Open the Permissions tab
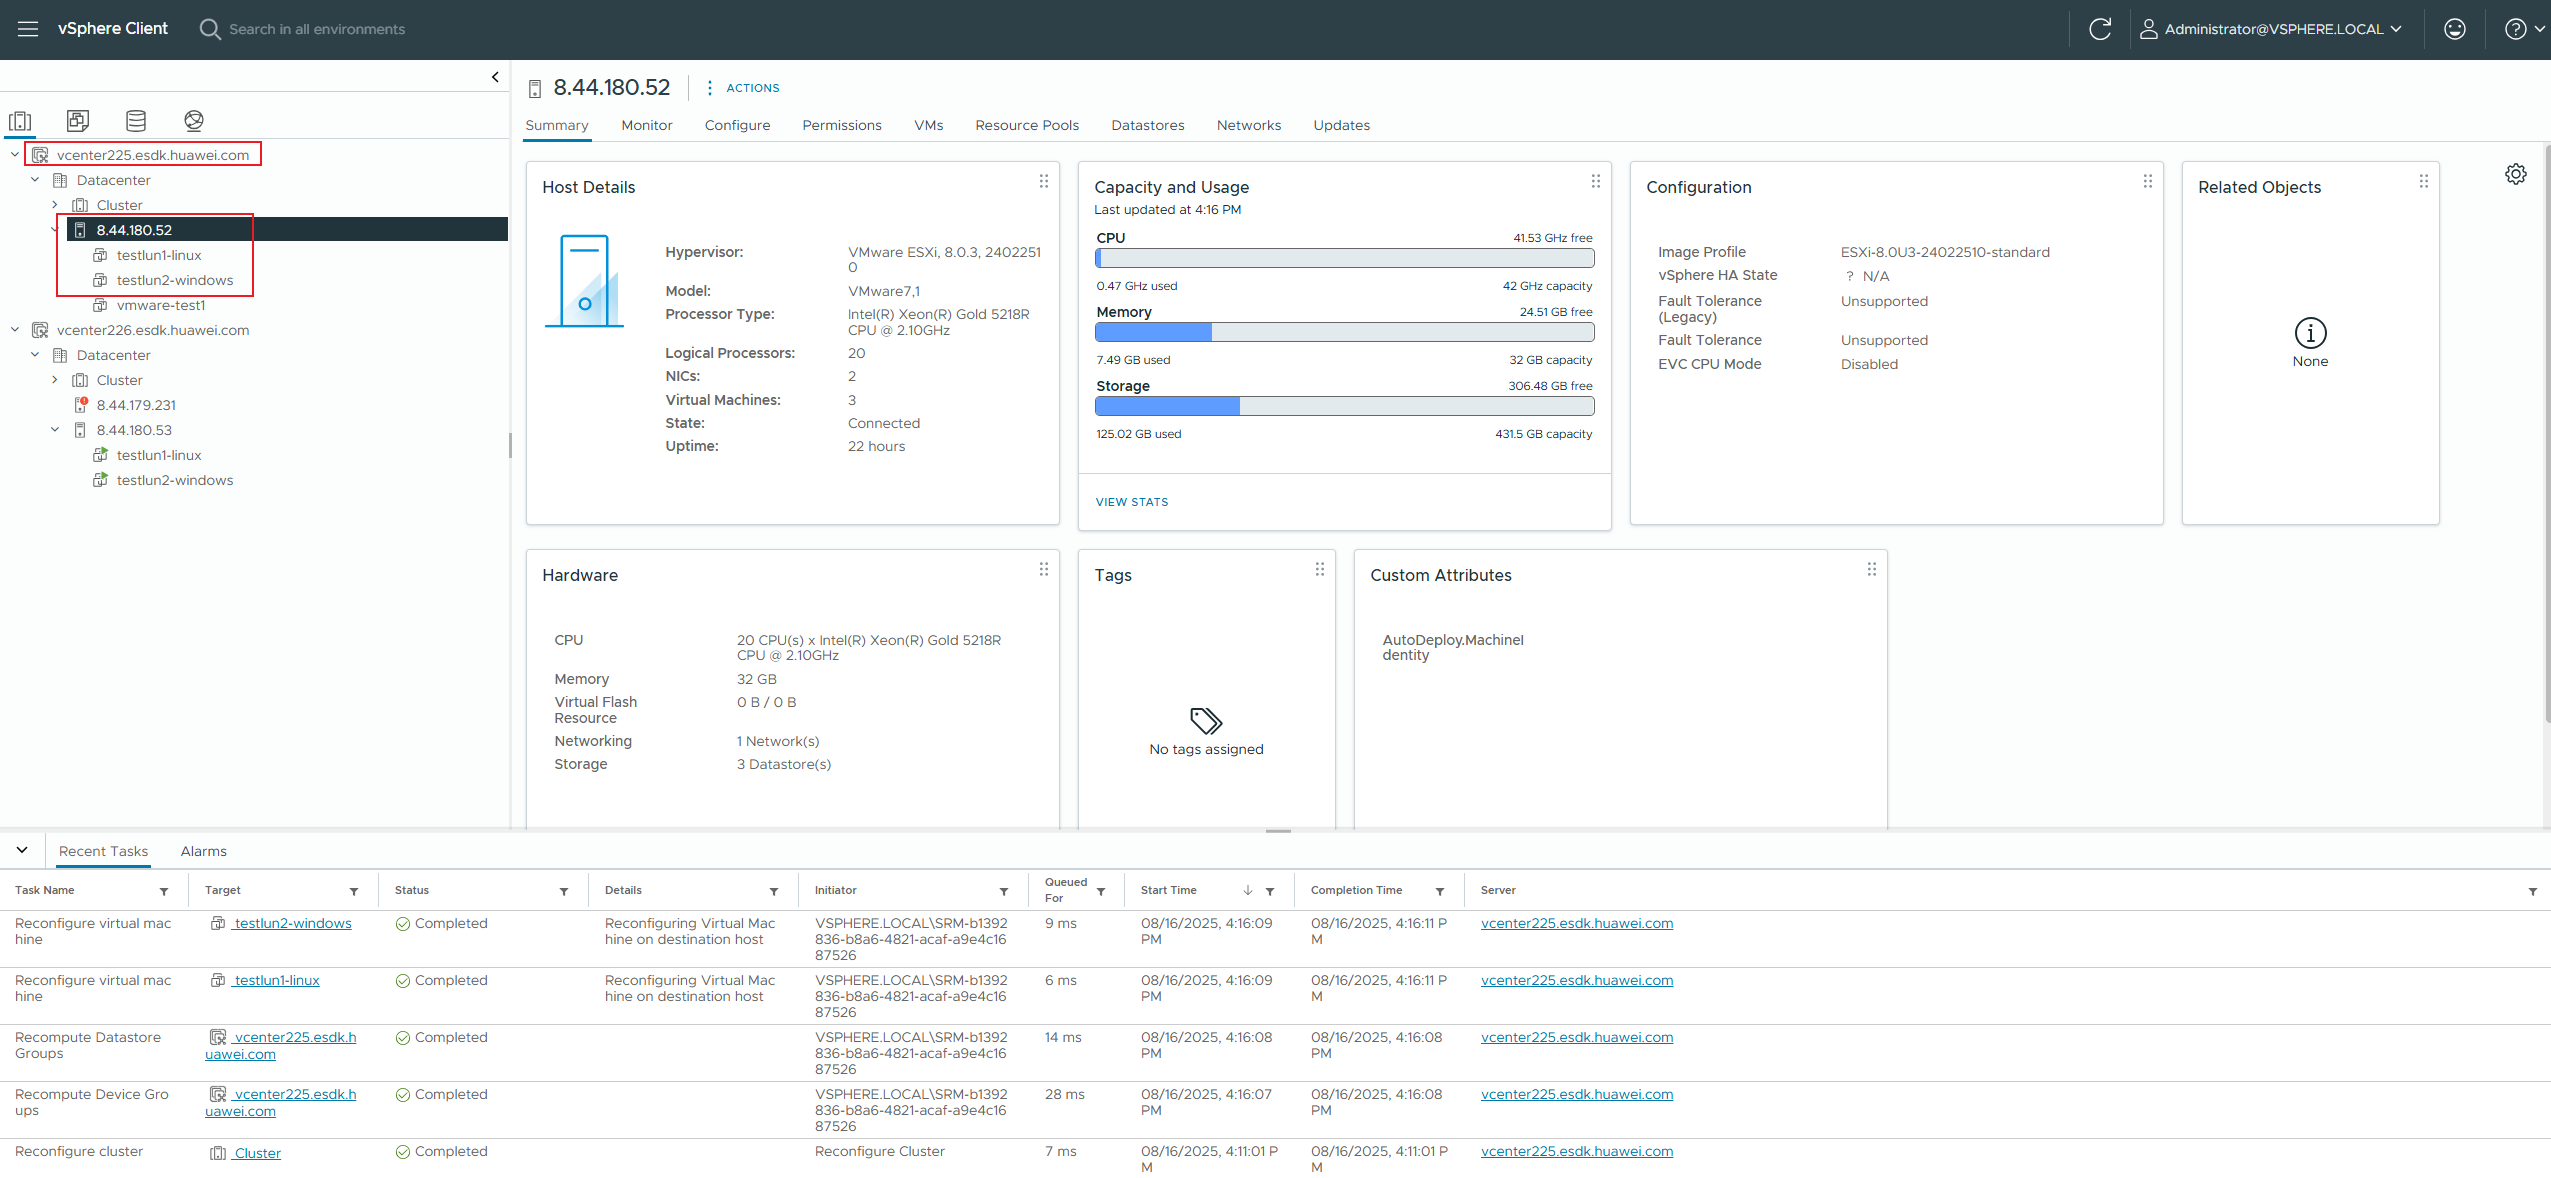Image resolution: width=2551 pixels, height=1178 pixels. [842, 125]
